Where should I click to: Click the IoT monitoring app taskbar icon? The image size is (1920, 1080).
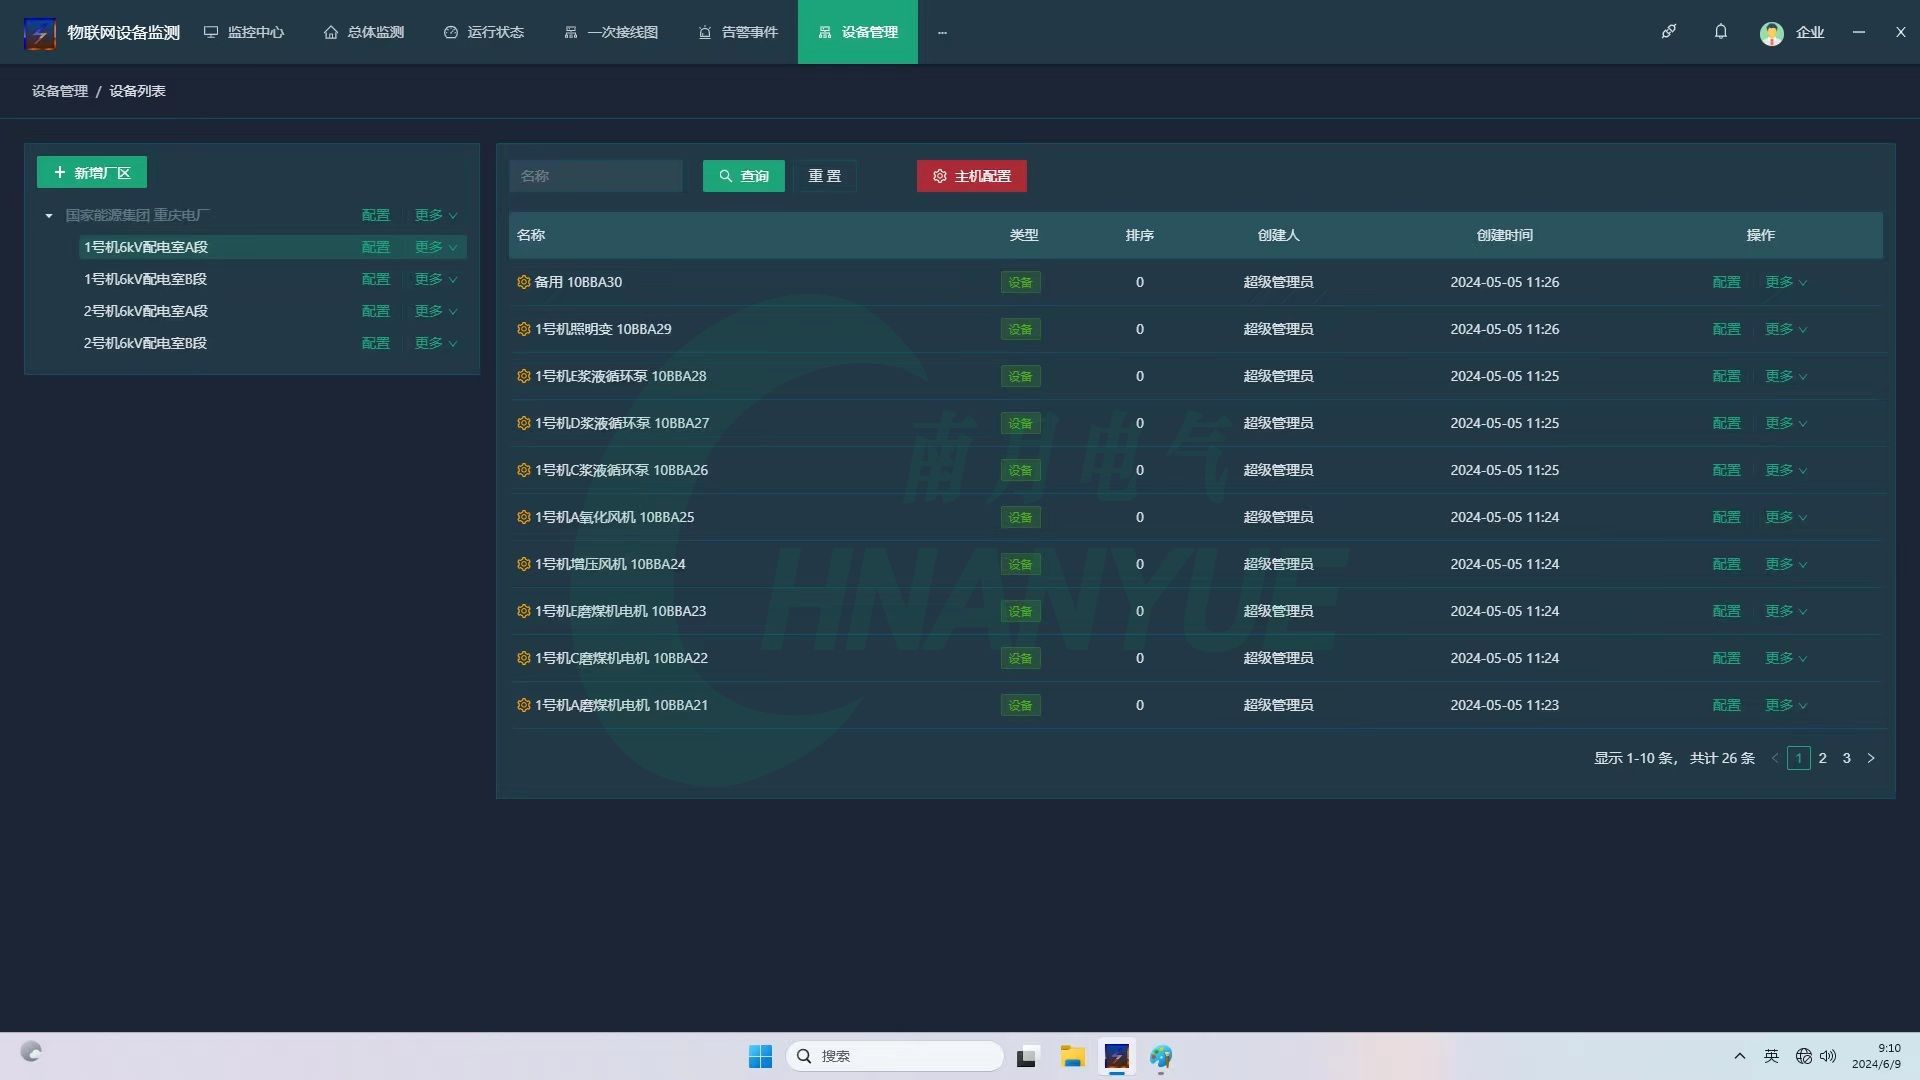1117,1056
